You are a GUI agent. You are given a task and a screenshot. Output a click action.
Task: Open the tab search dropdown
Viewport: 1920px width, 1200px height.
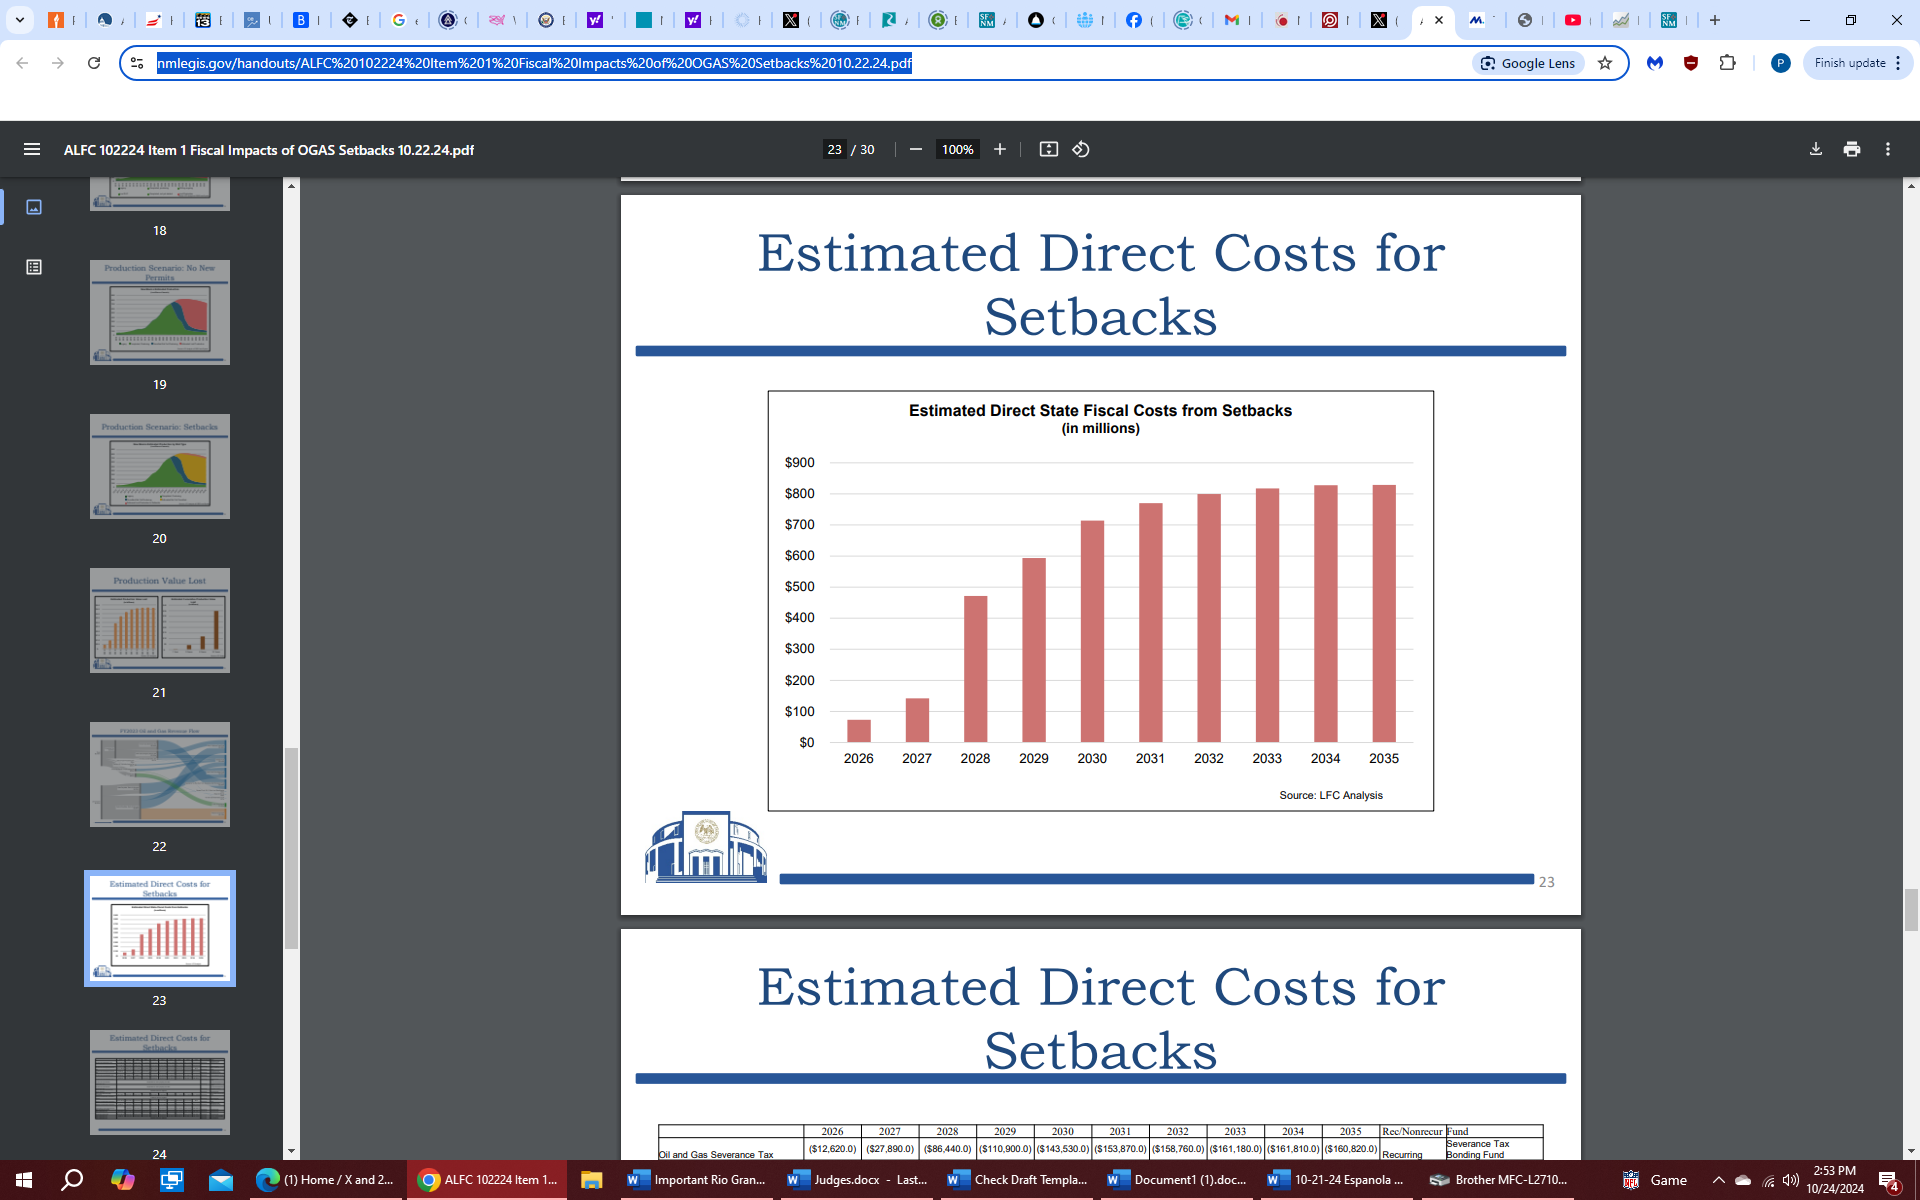19,20
